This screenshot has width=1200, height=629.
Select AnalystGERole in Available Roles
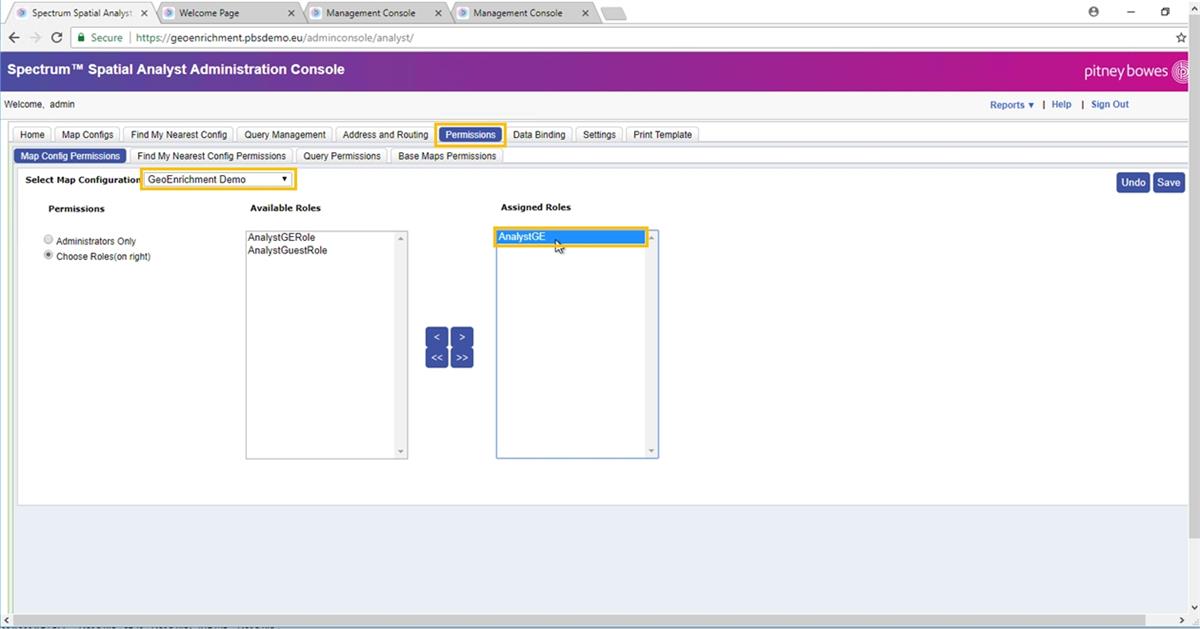pyautogui.click(x=320, y=238)
